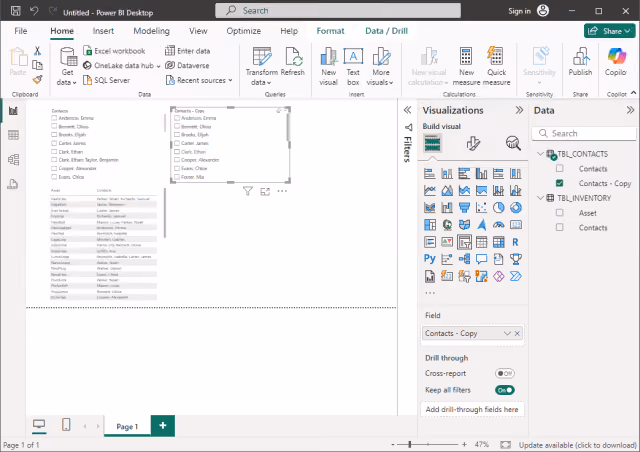Tick Contacts field under TBL_INVENTORY
This screenshot has width=640, height=452.
[x=560, y=227]
